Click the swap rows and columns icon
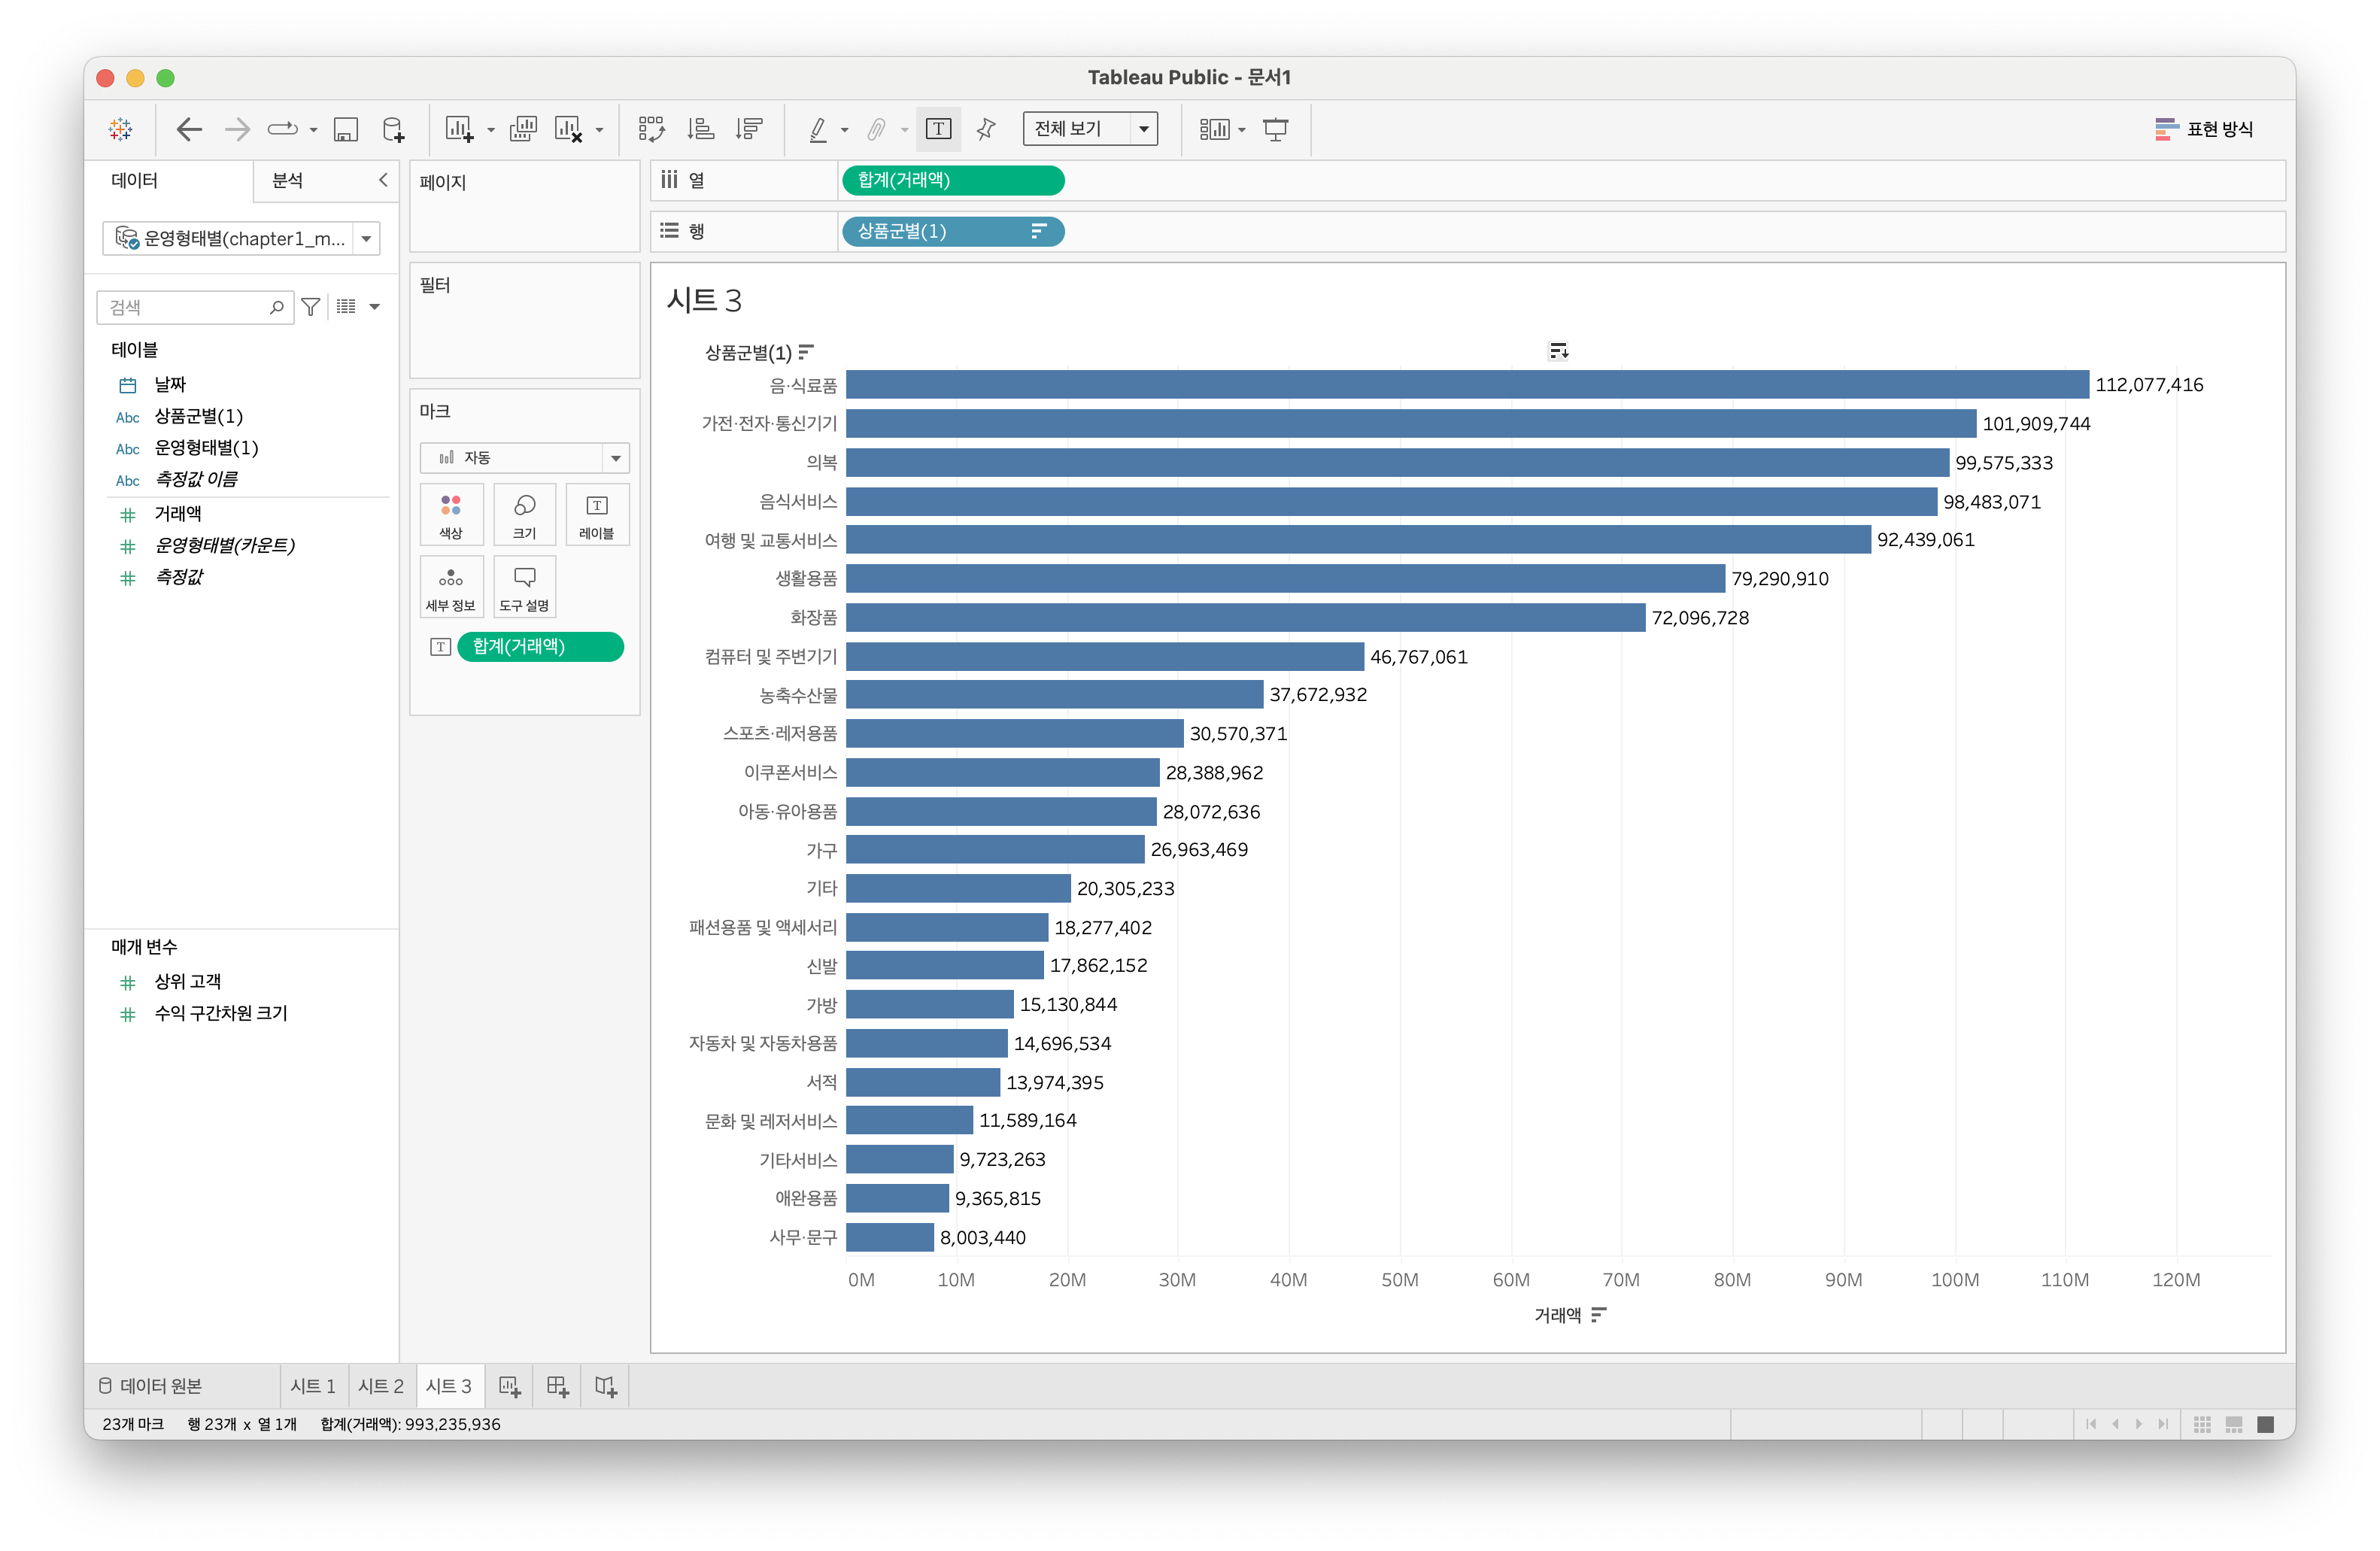The image size is (2380, 1551). click(651, 129)
